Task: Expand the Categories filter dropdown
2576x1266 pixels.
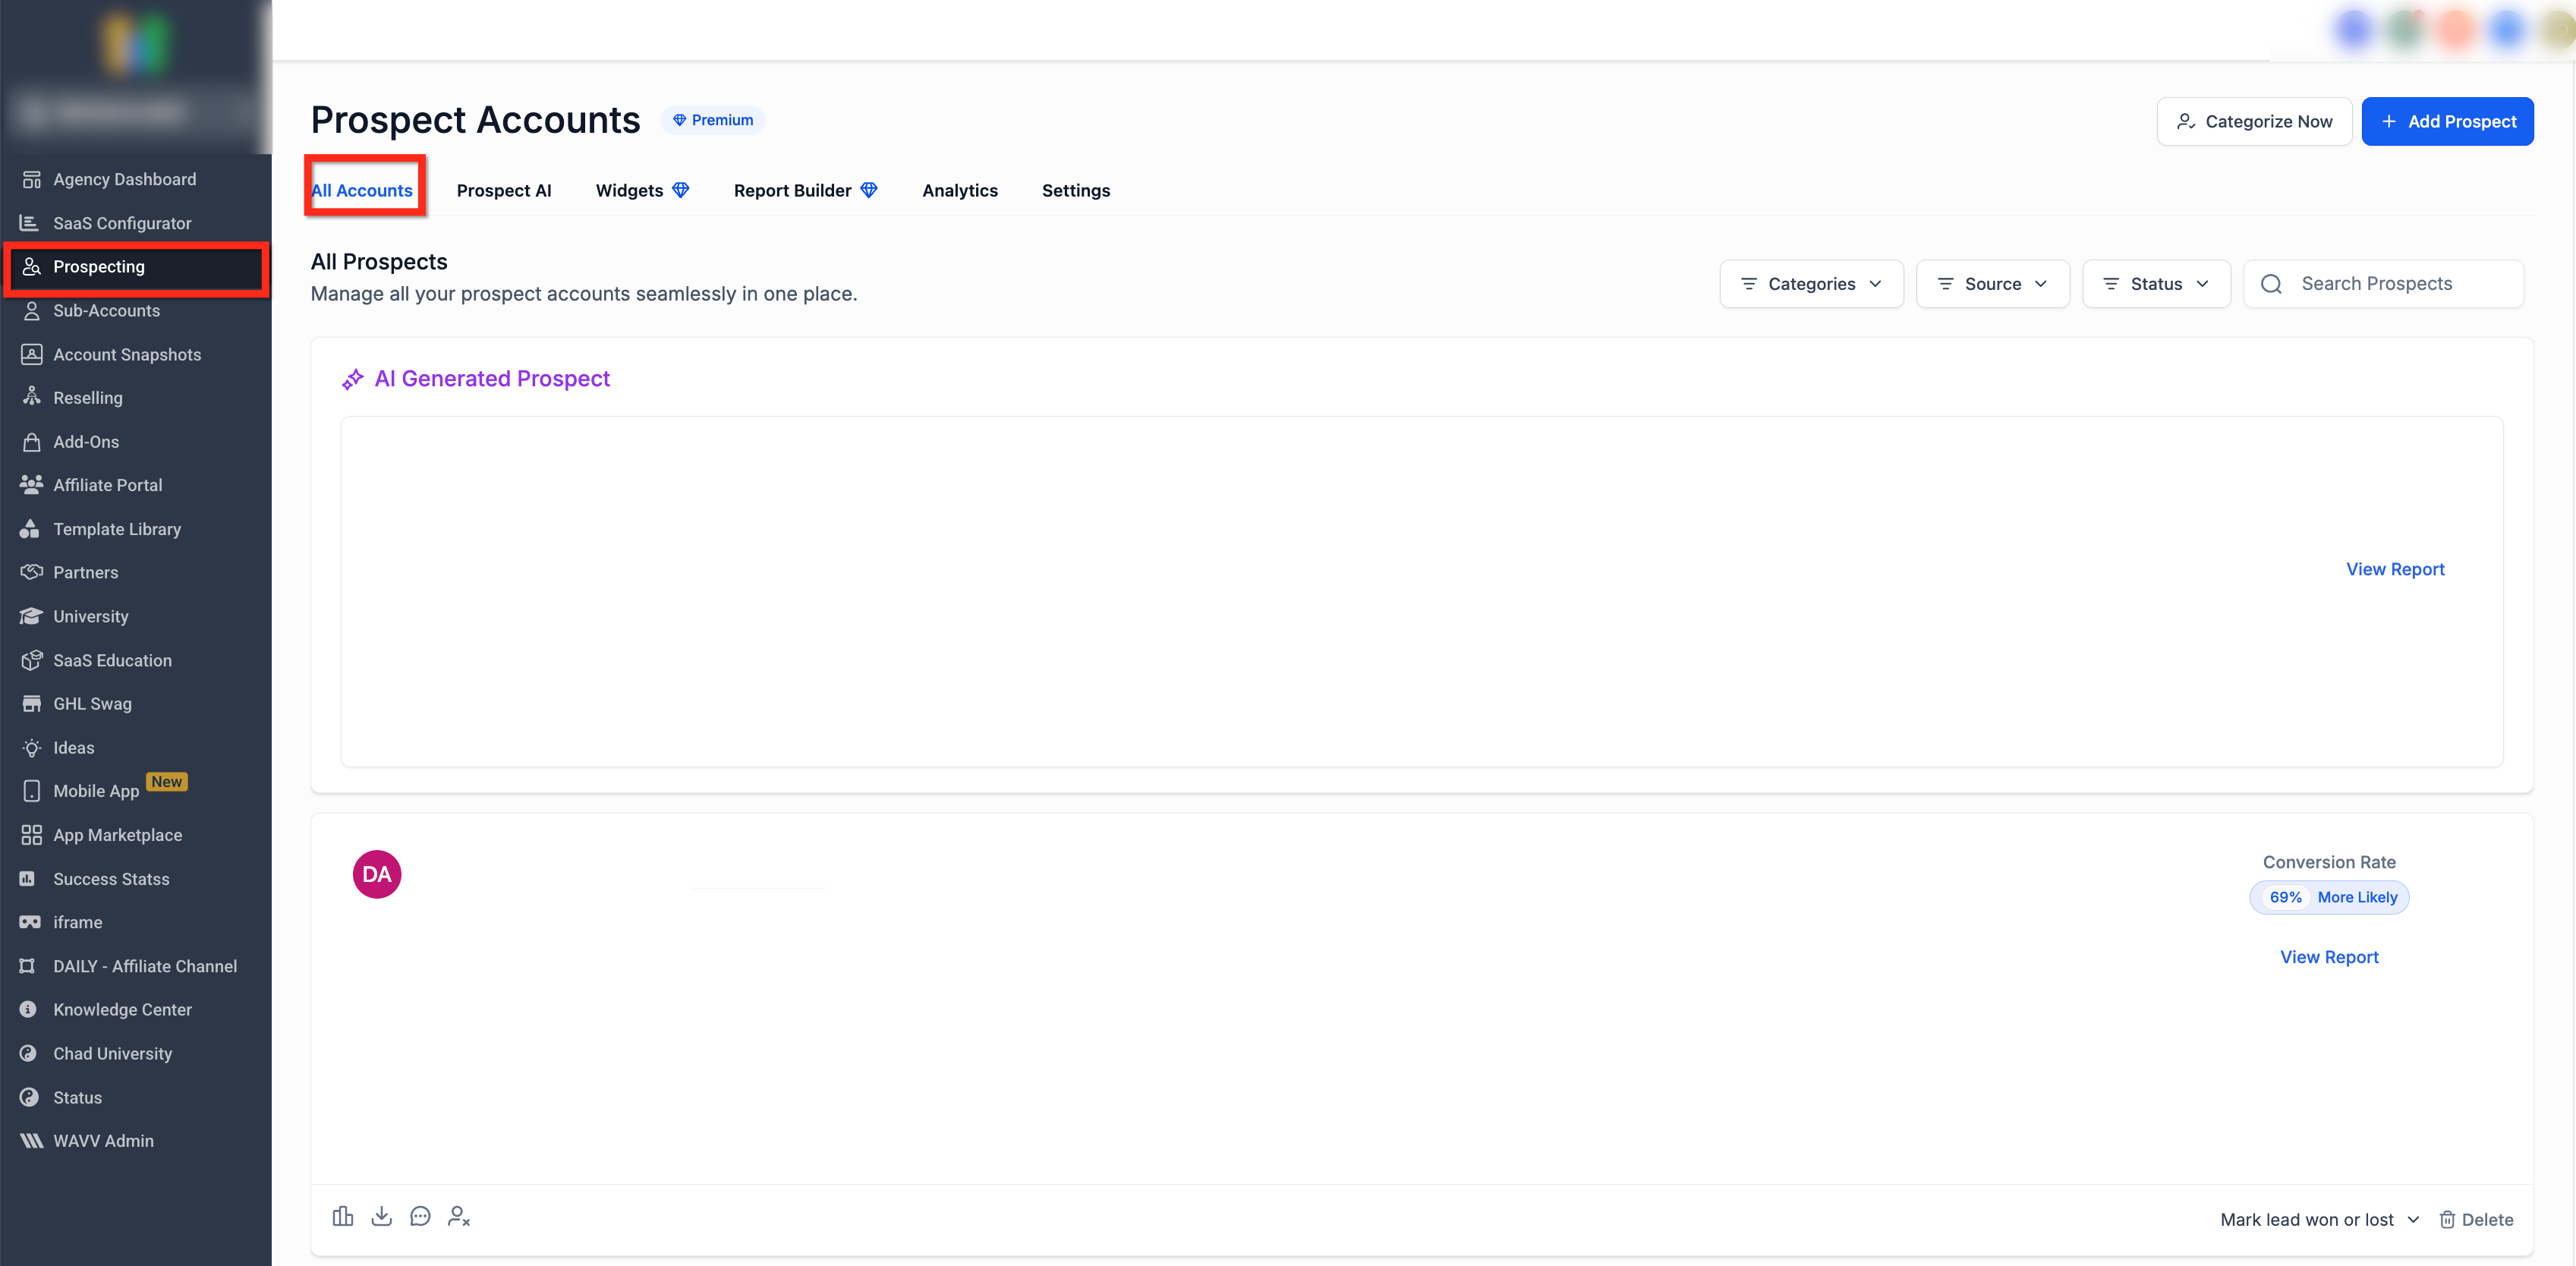Action: click(x=1811, y=284)
